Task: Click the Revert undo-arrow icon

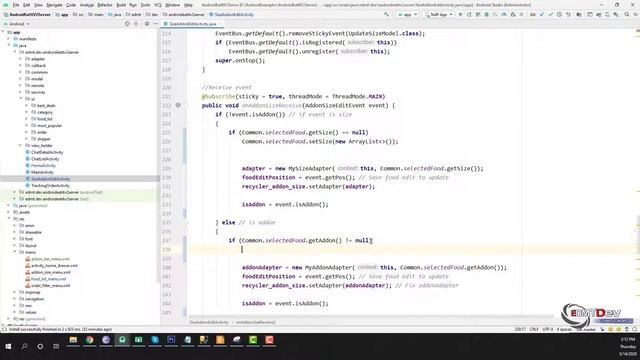Action: tap(568, 14)
